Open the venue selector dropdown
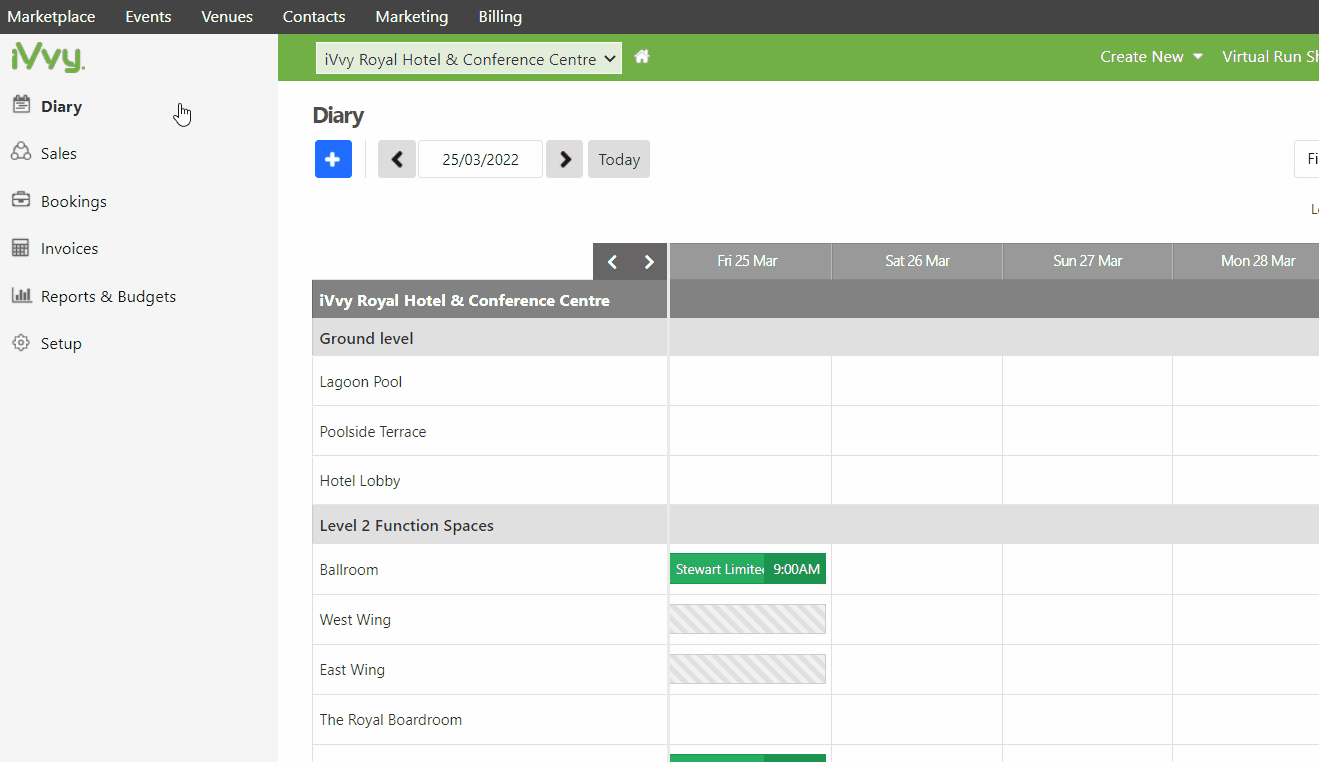 point(469,59)
